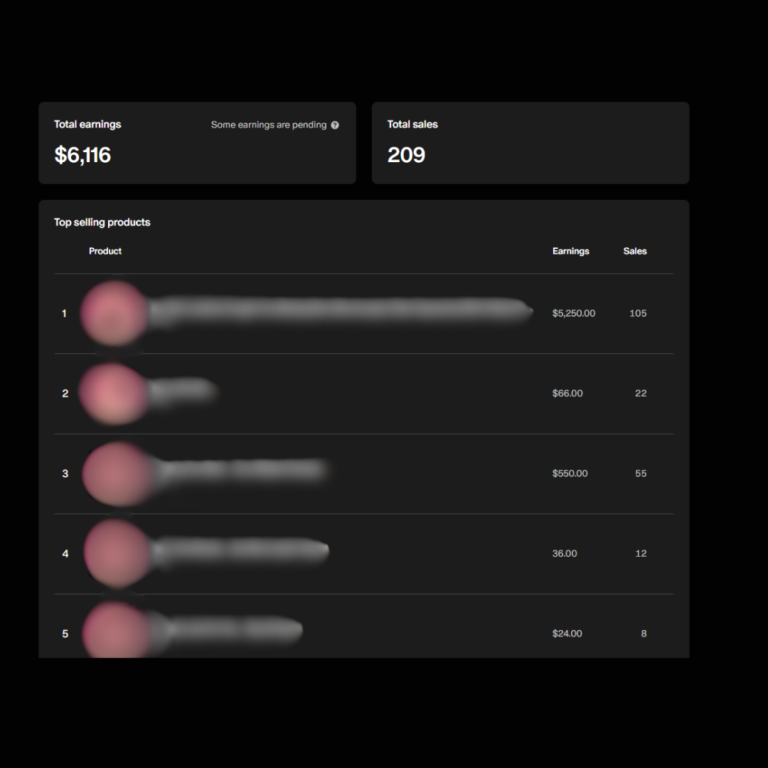Click the rank 4 product thumbnail
The width and height of the screenshot is (768, 768).
pyautogui.click(x=116, y=552)
